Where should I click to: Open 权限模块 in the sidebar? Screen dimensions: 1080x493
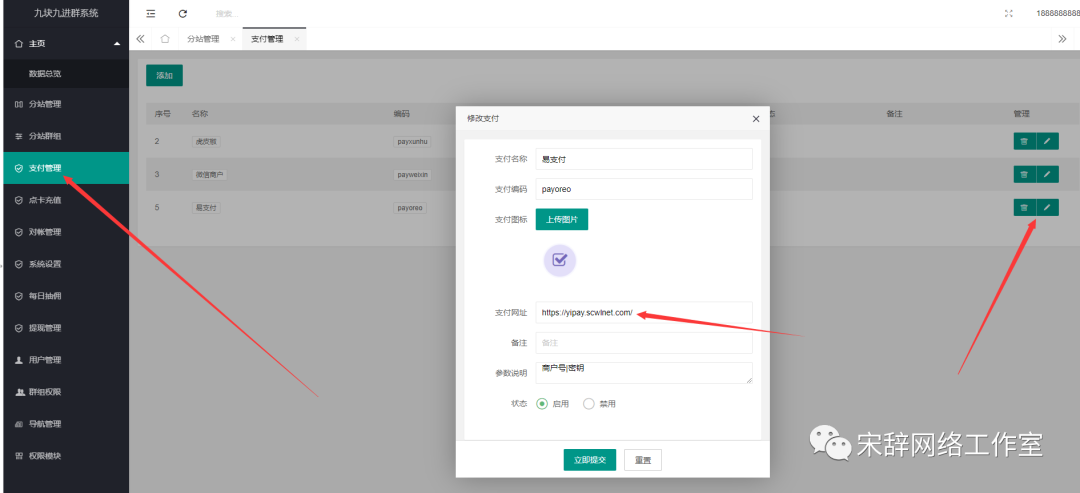coord(65,456)
